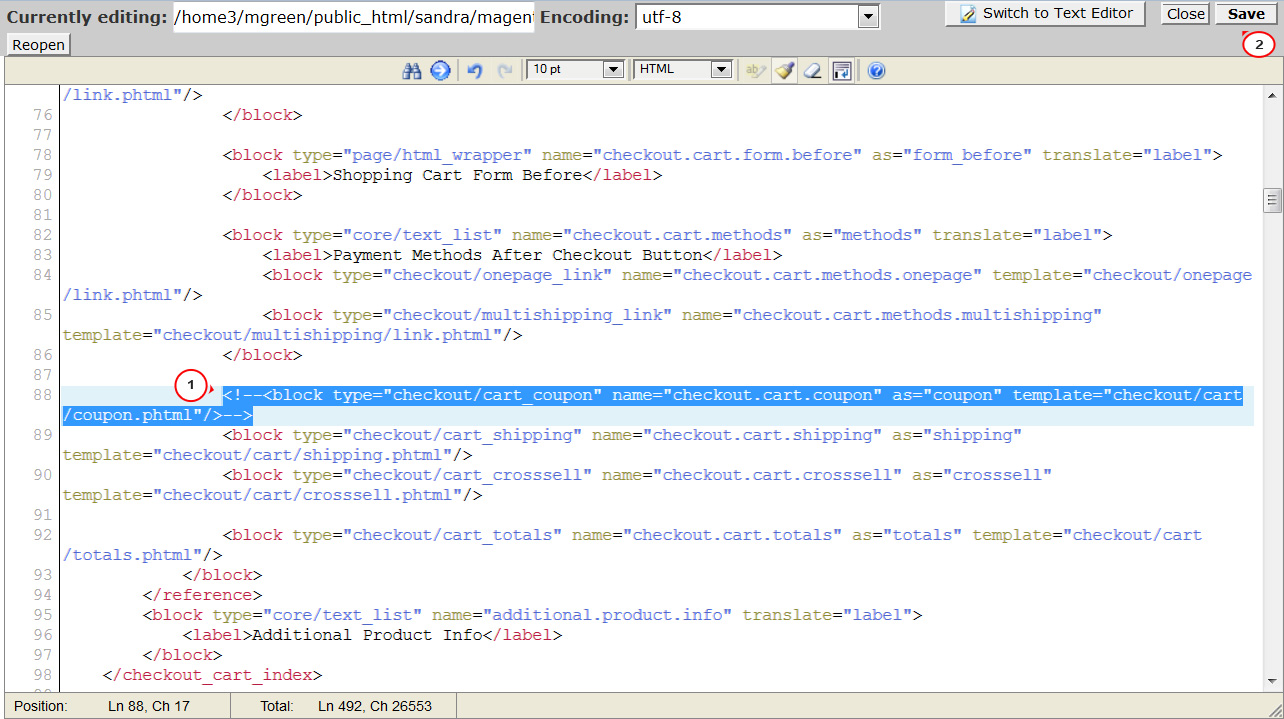Open the utf-8 Encoding dropdown
Viewport: 1284px width, 719px height.
click(757, 17)
